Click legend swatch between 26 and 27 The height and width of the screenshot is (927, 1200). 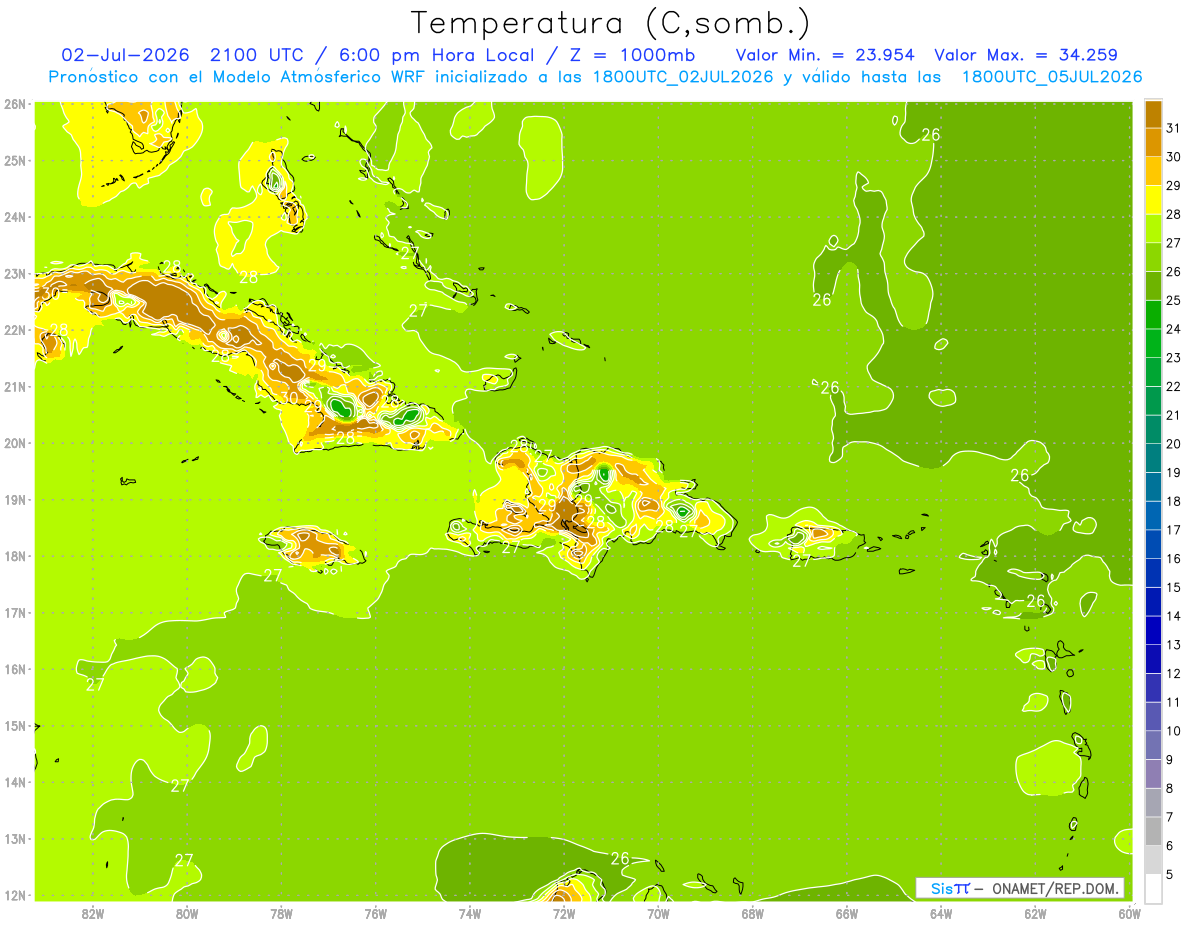(1153, 258)
